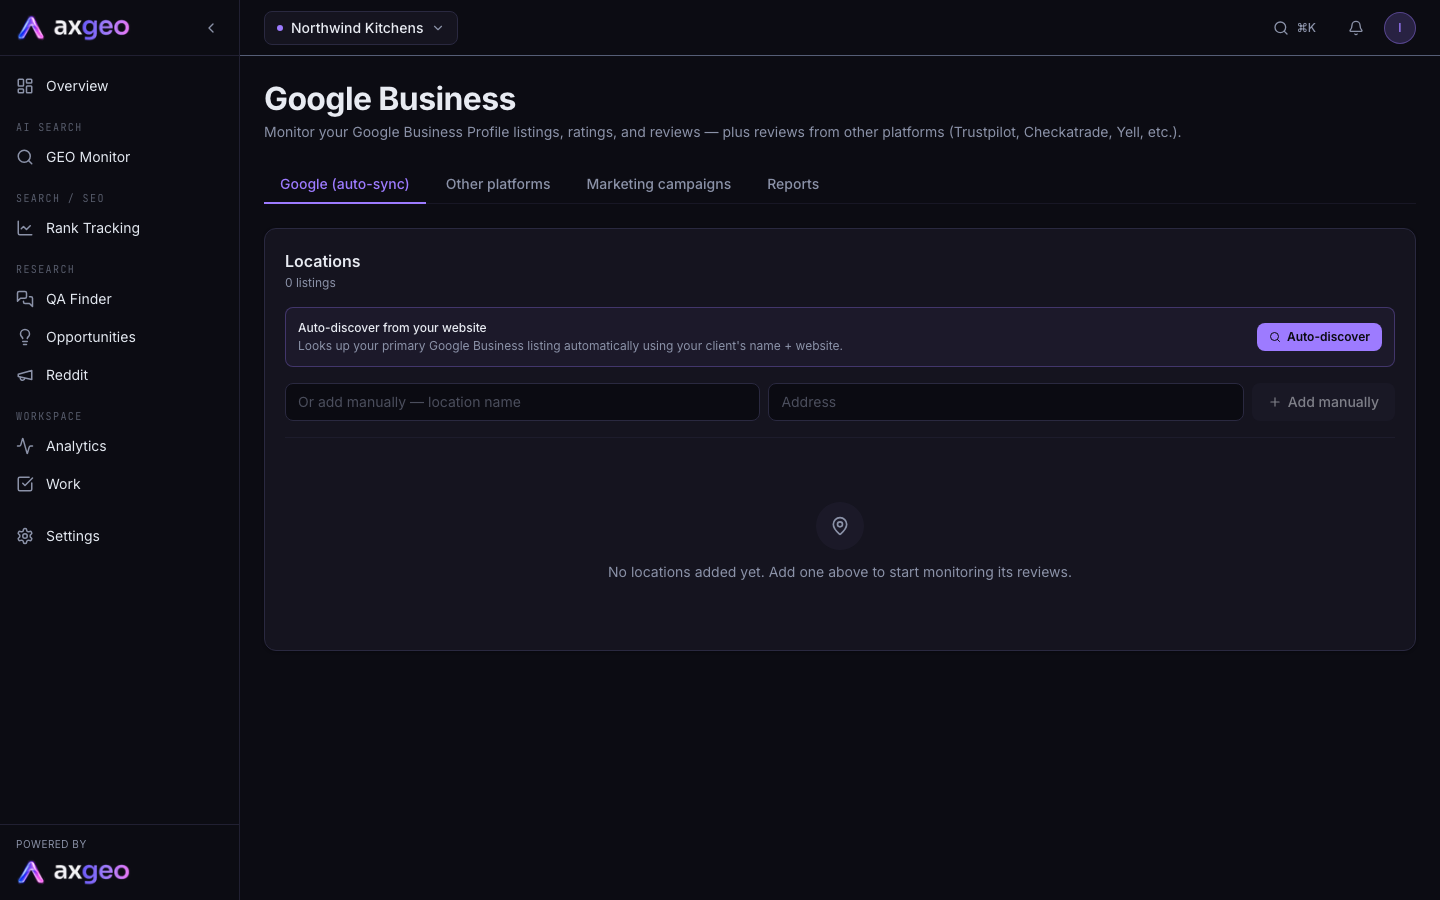Open the Work page label
The width and height of the screenshot is (1440, 900).
pos(63,484)
